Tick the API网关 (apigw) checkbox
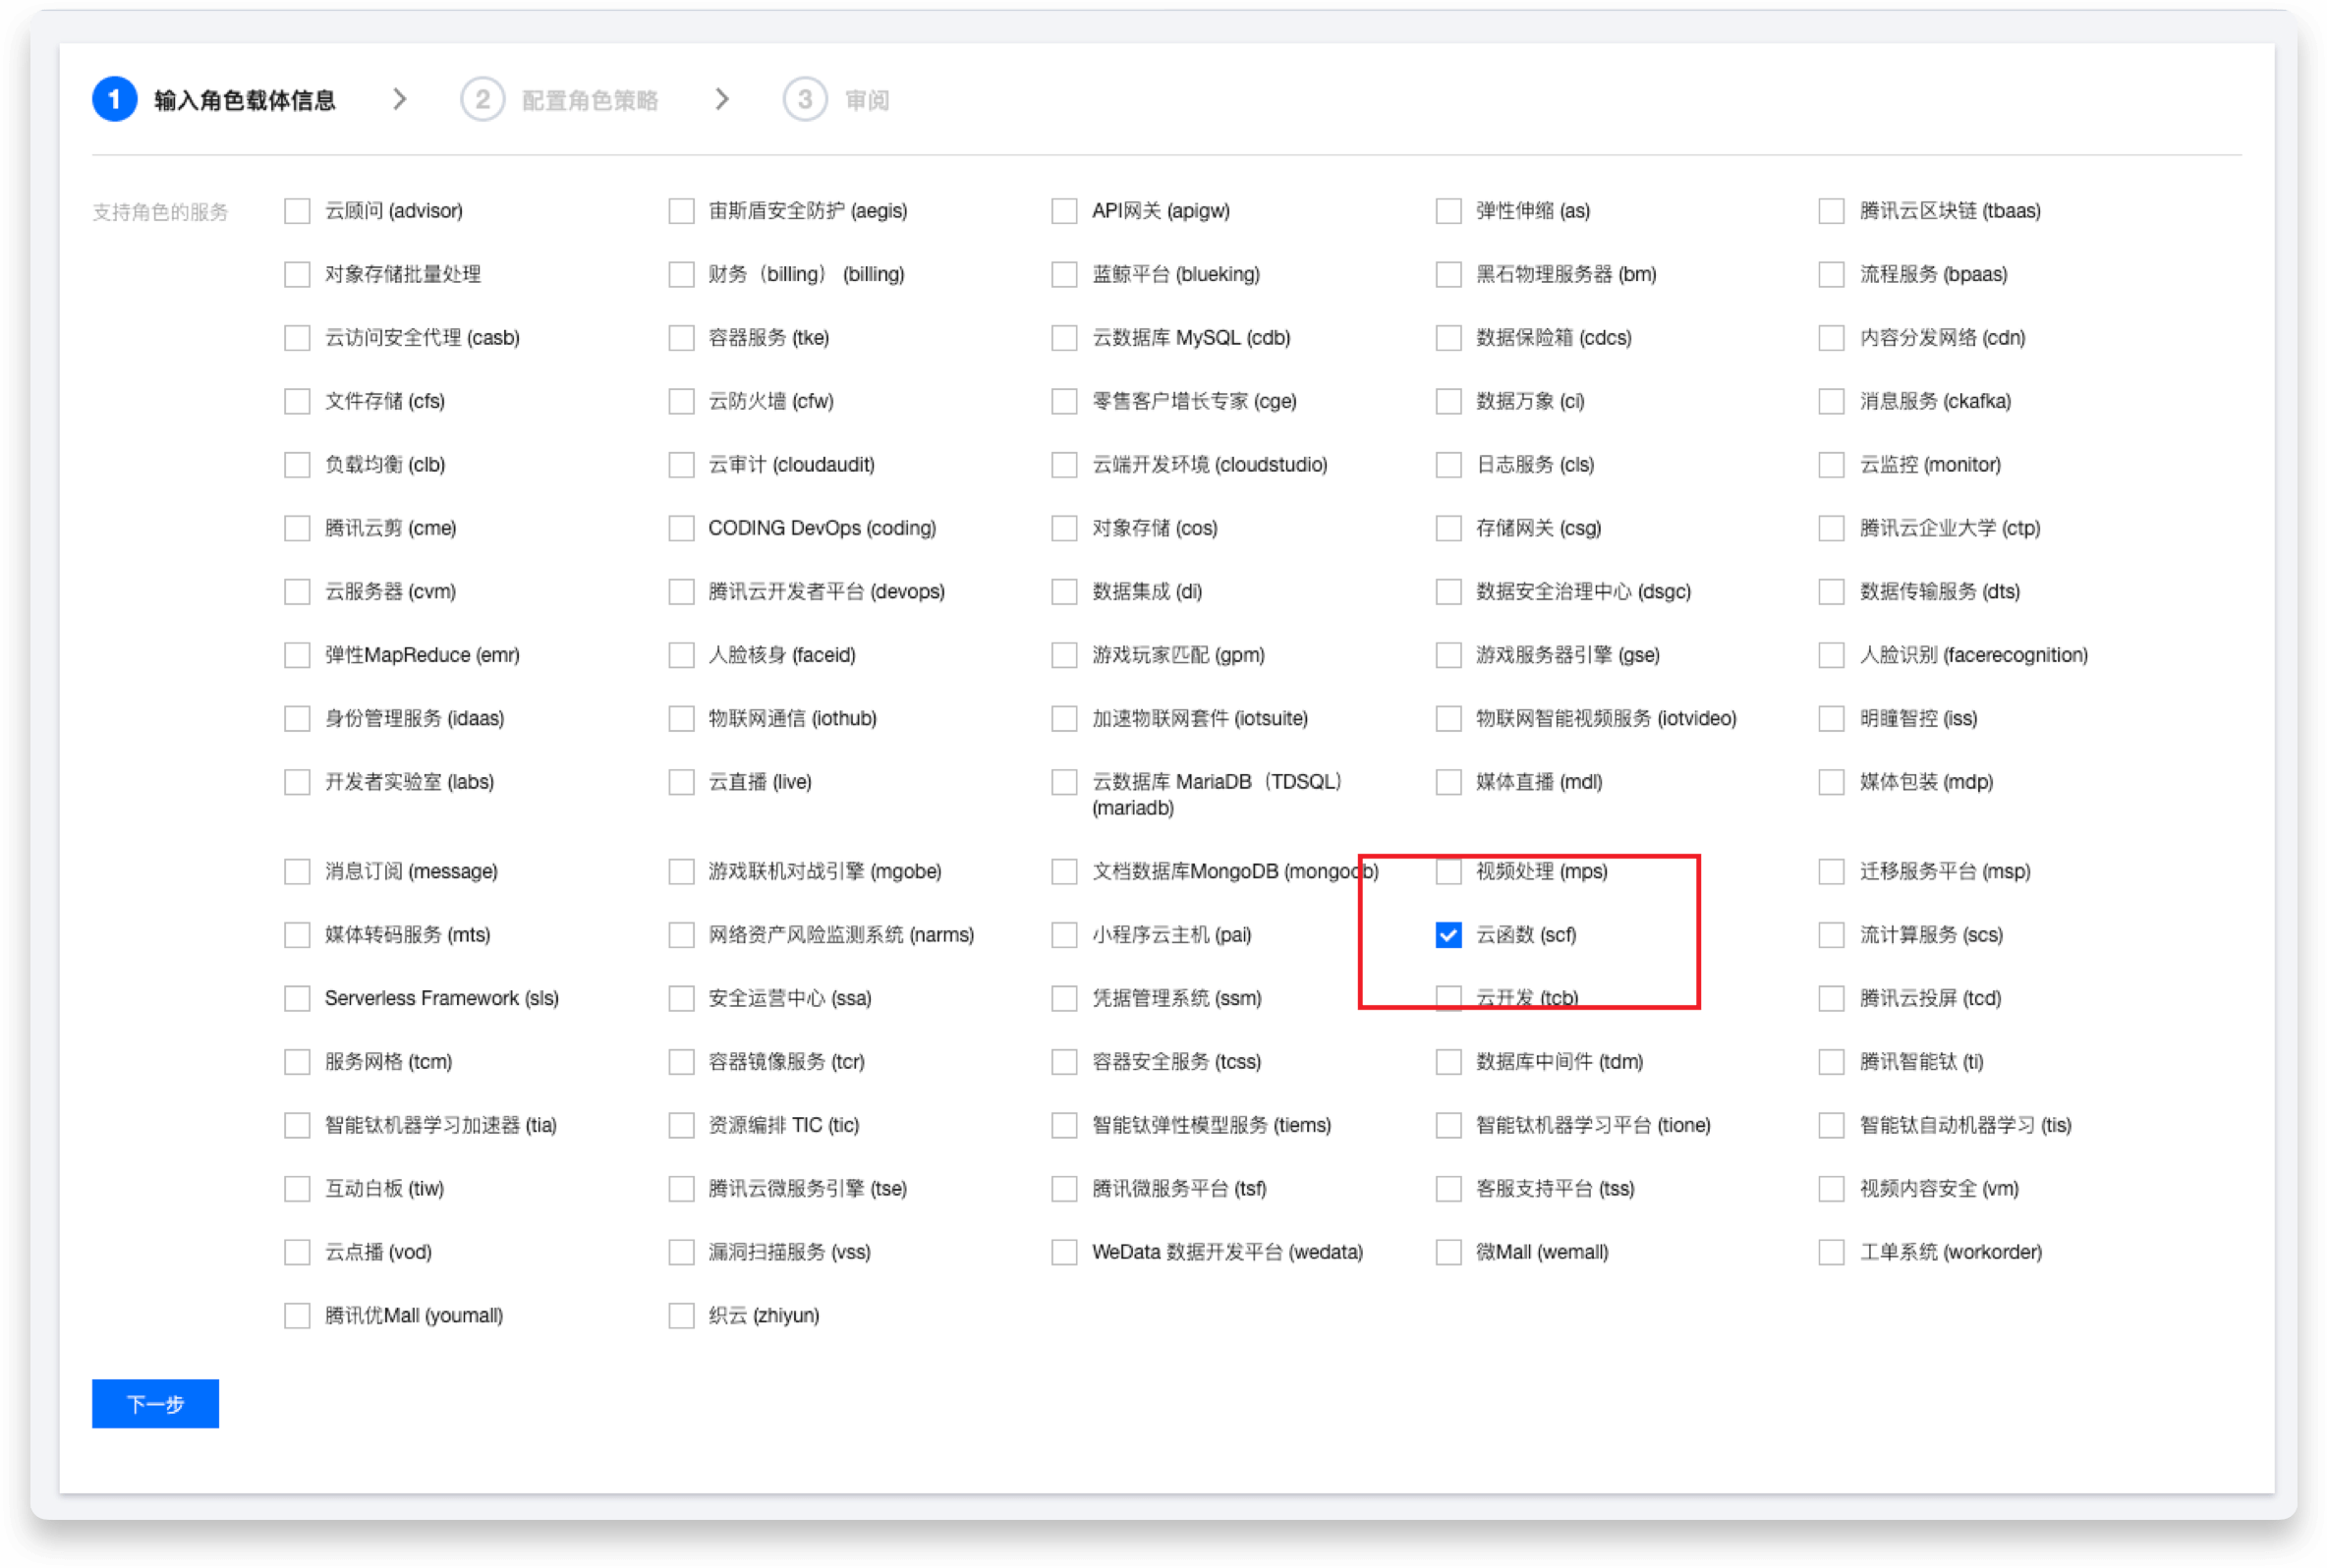The height and width of the screenshot is (1568, 2327). [x=1064, y=210]
